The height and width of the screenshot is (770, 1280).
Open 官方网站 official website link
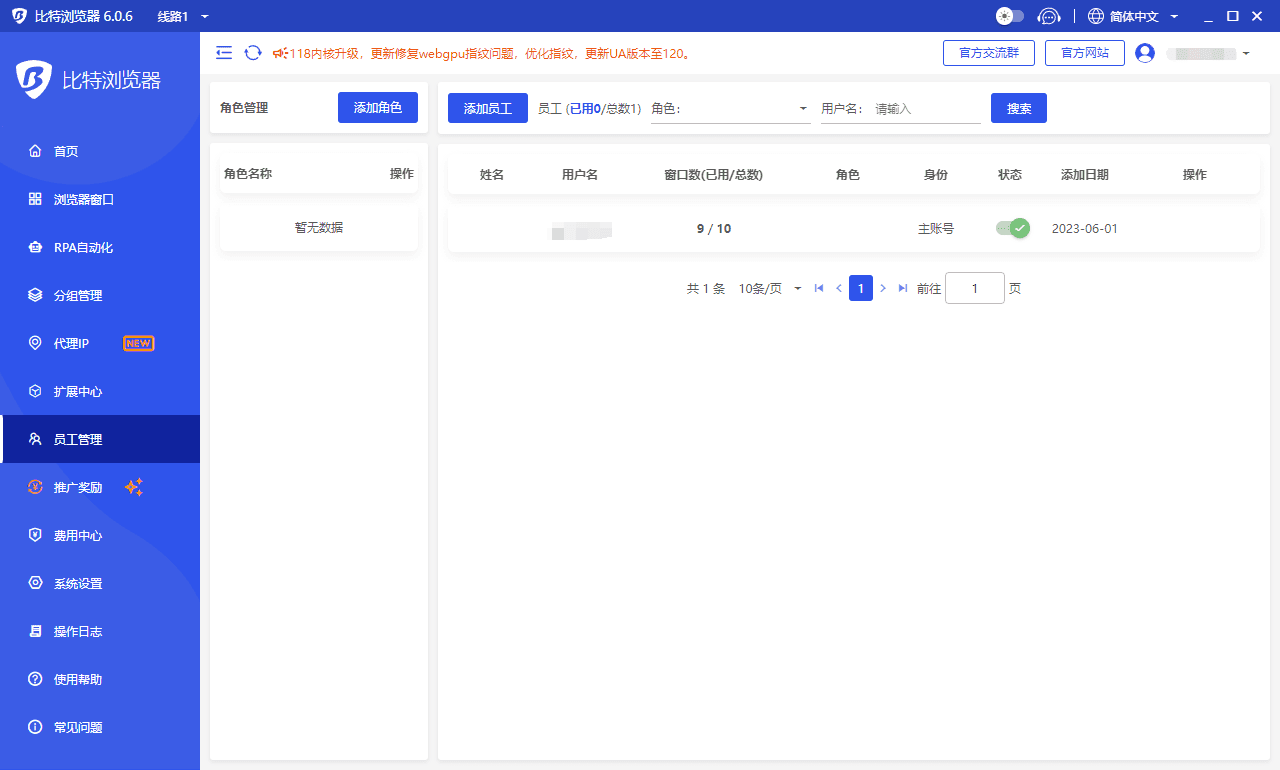1084,52
